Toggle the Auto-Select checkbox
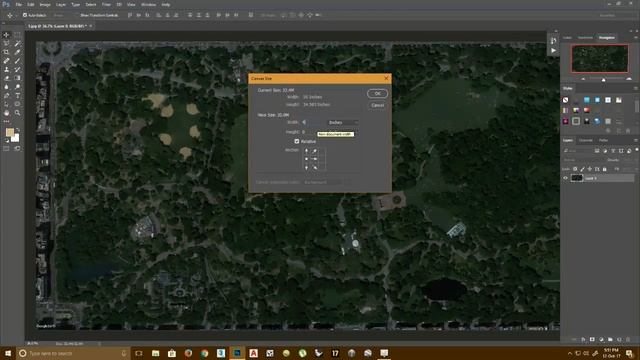 point(25,15)
